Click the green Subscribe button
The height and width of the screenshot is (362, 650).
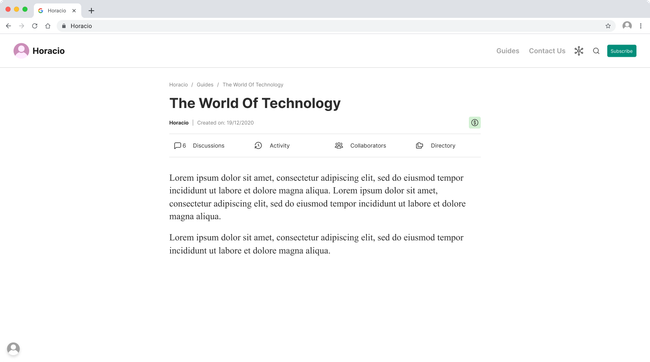point(621,51)
